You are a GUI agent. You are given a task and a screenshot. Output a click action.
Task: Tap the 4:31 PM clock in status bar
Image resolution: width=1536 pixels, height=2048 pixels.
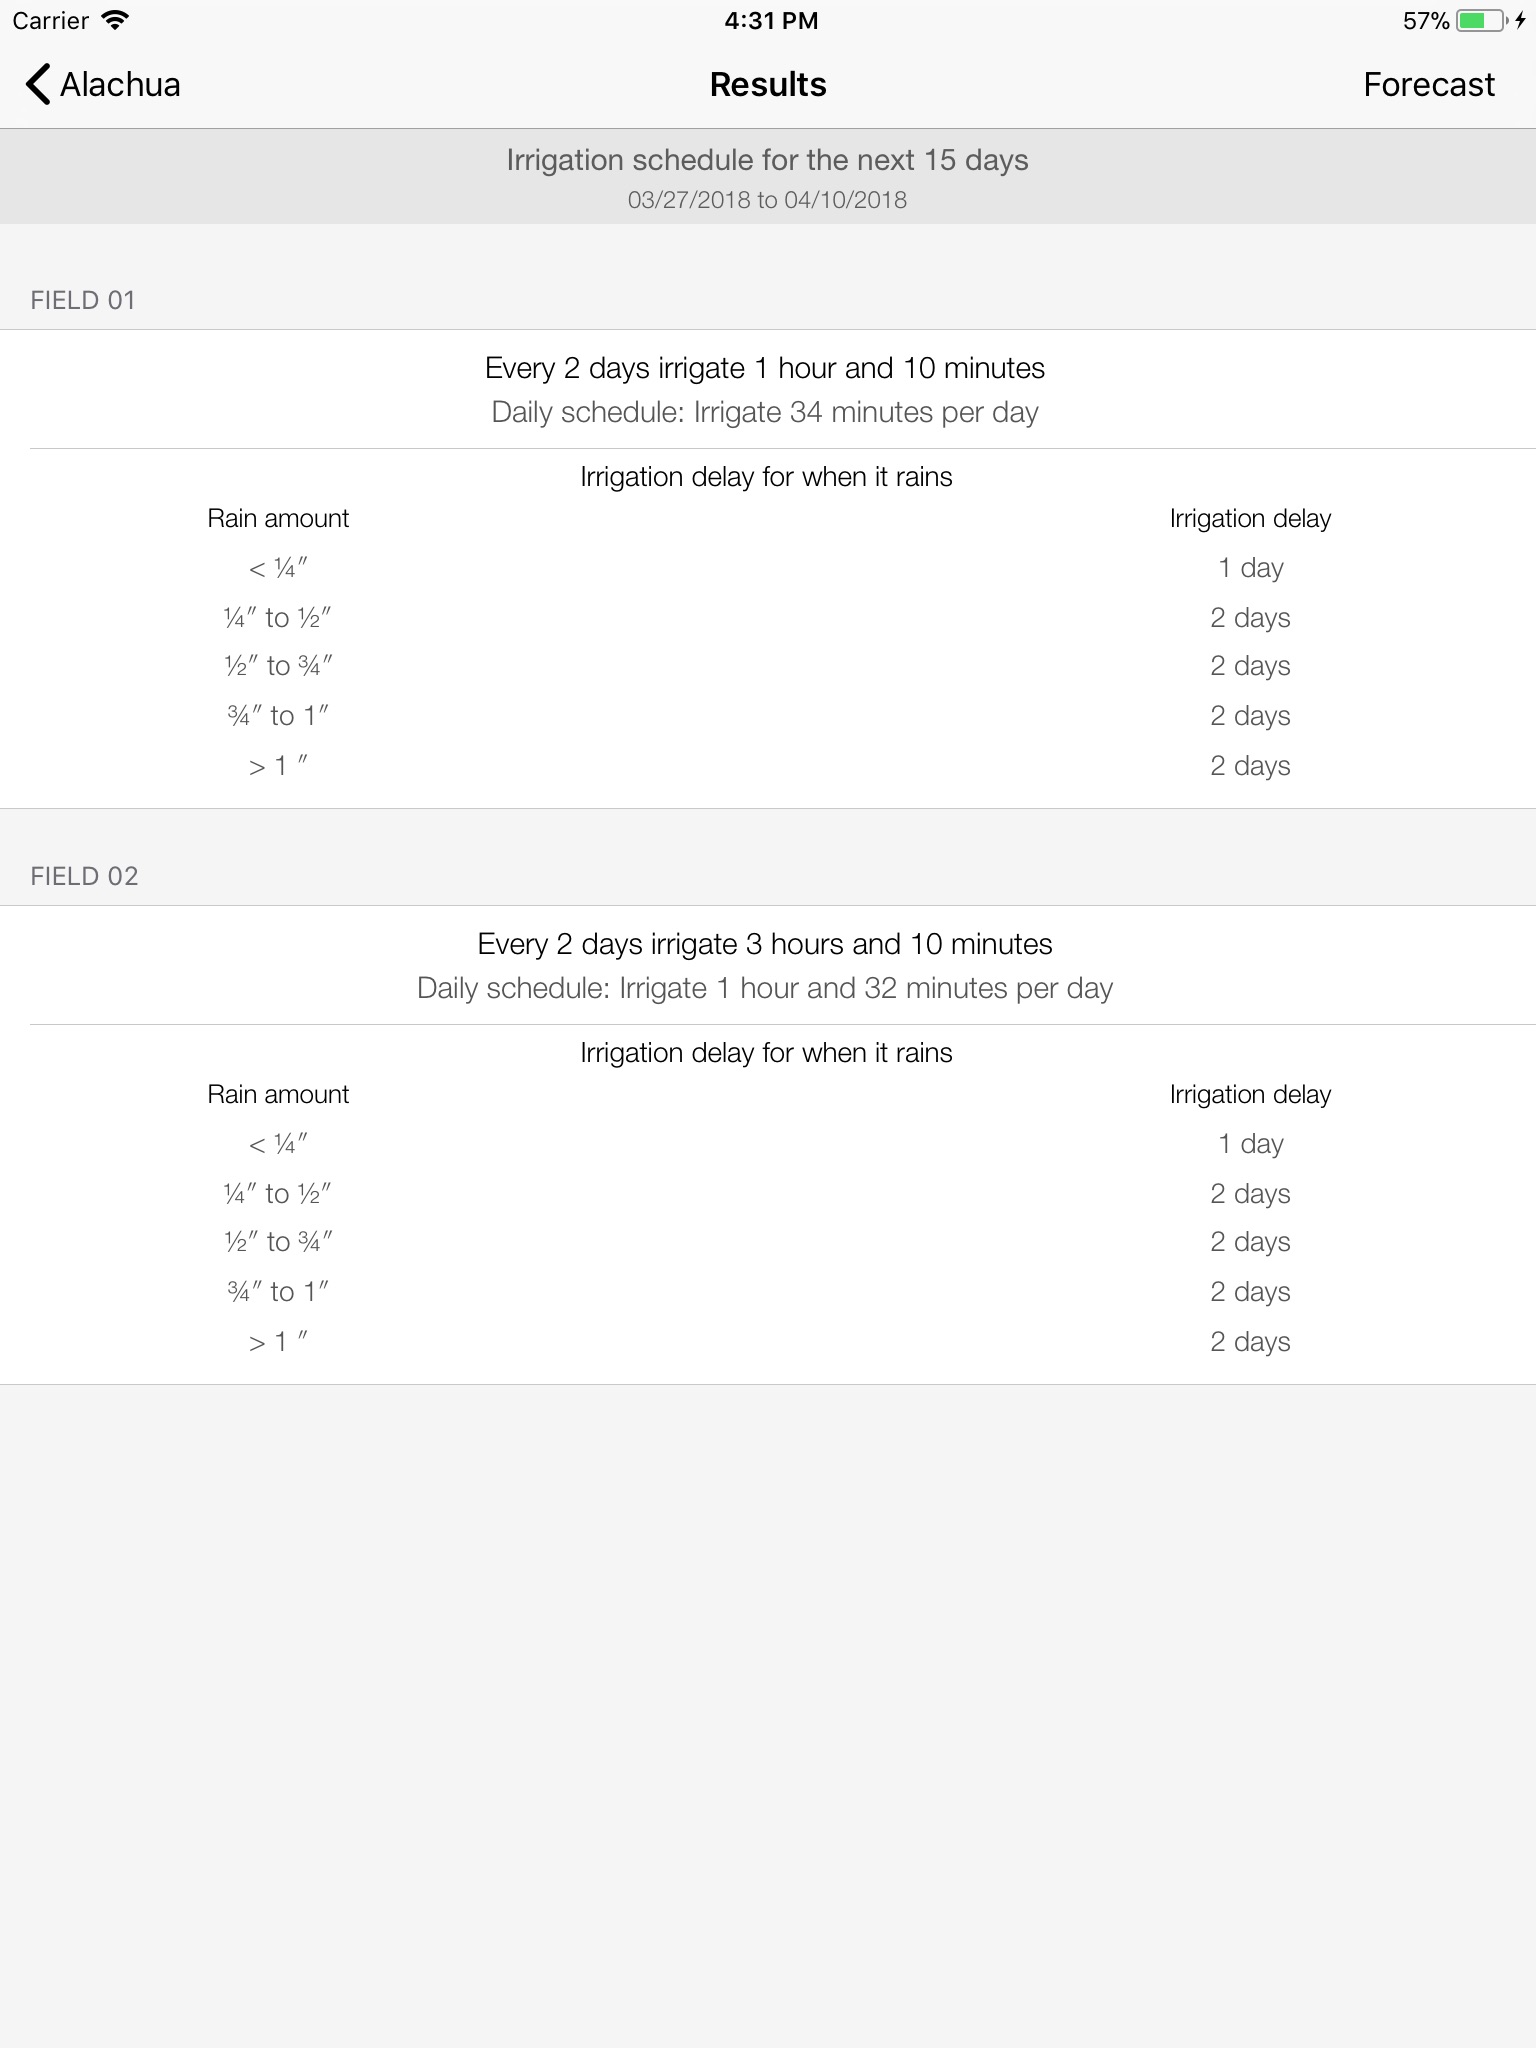click(771, 21)
